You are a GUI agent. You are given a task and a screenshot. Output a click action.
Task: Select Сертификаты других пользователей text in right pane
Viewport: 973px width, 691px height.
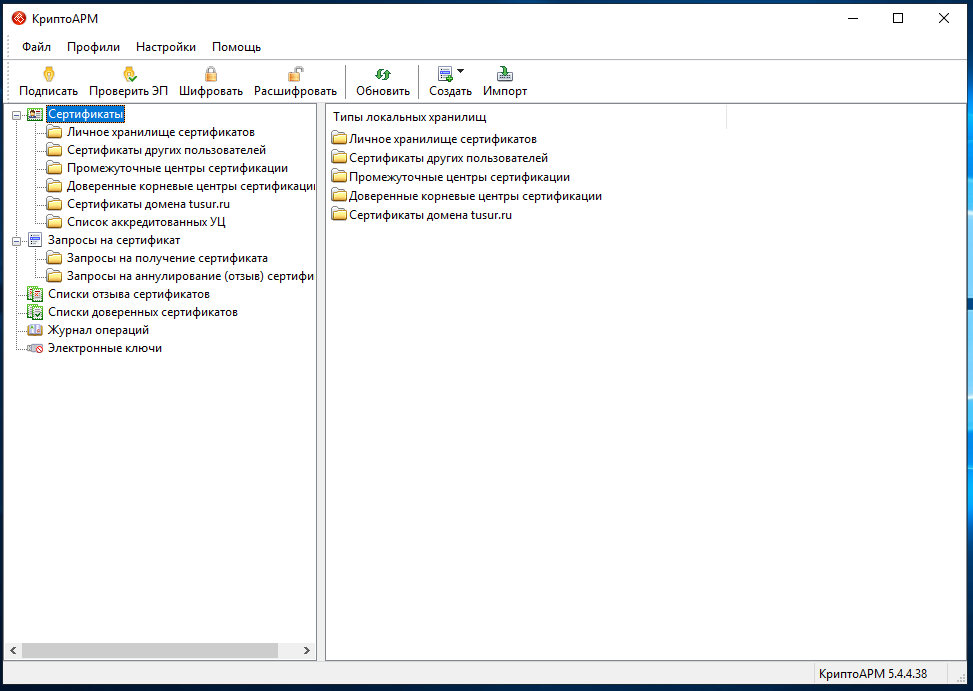[x=449, y=158]
